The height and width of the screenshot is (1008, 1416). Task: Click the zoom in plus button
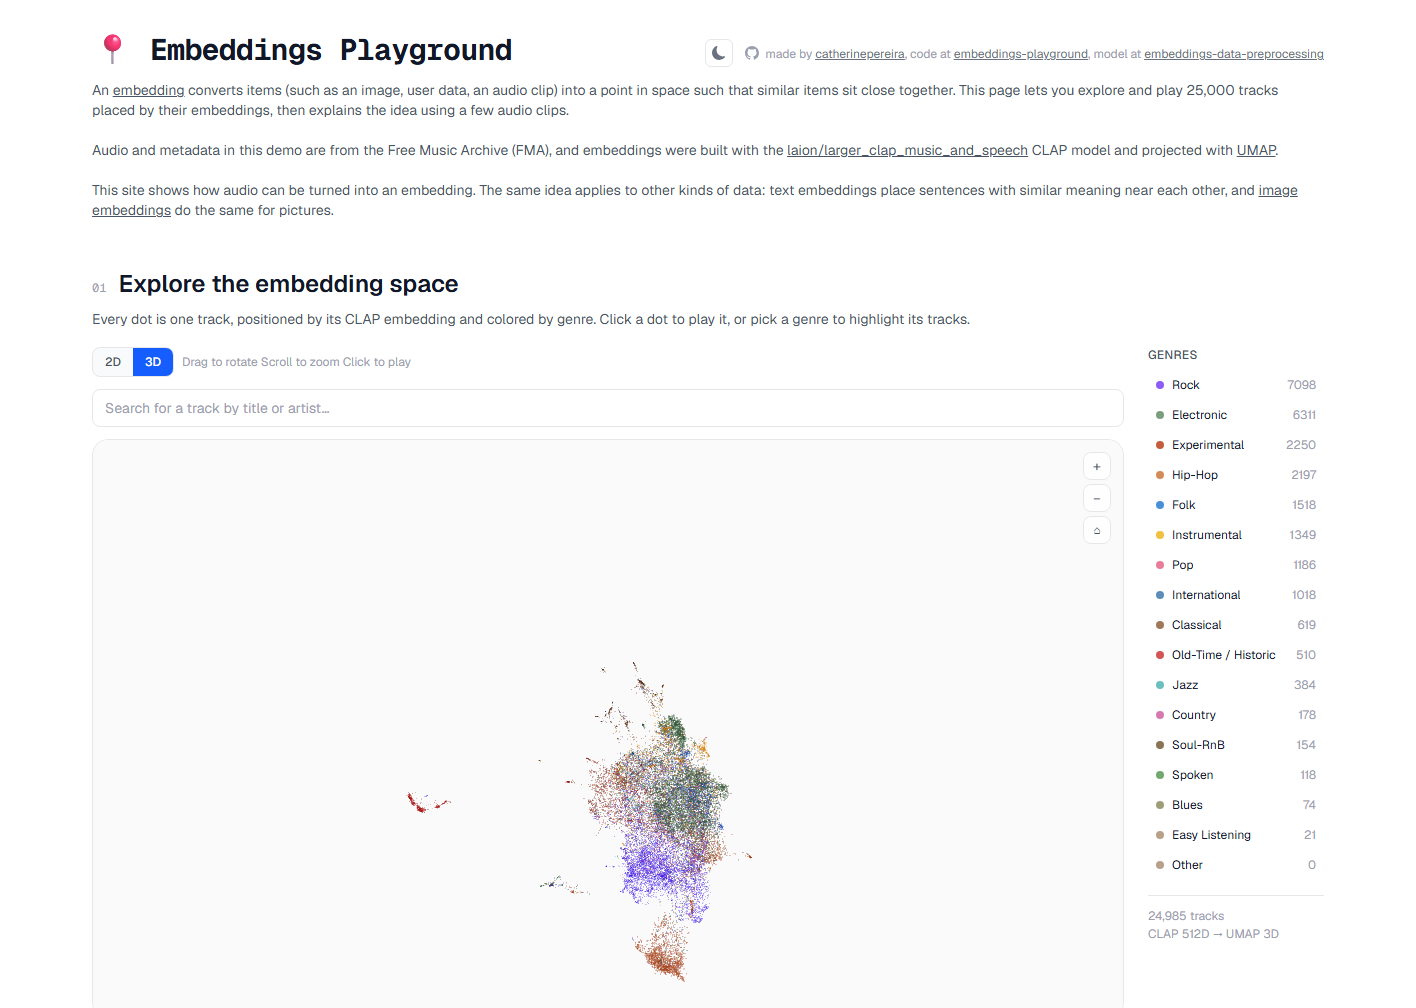(x=1097, y=467)
